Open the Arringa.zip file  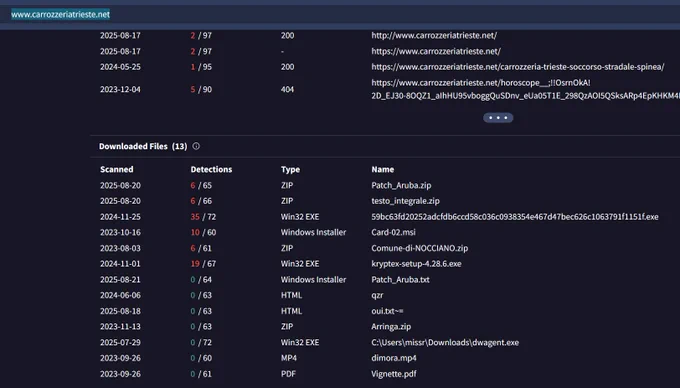[391, 327]
